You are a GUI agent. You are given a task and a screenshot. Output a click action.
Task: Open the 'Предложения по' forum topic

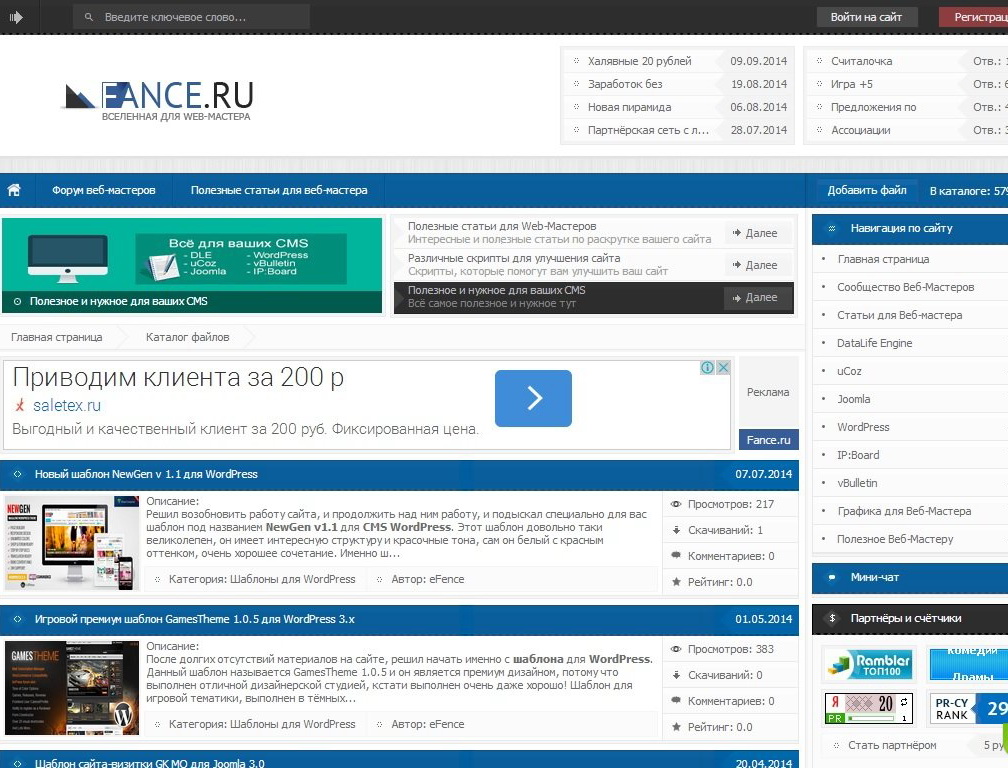[874, 107]
